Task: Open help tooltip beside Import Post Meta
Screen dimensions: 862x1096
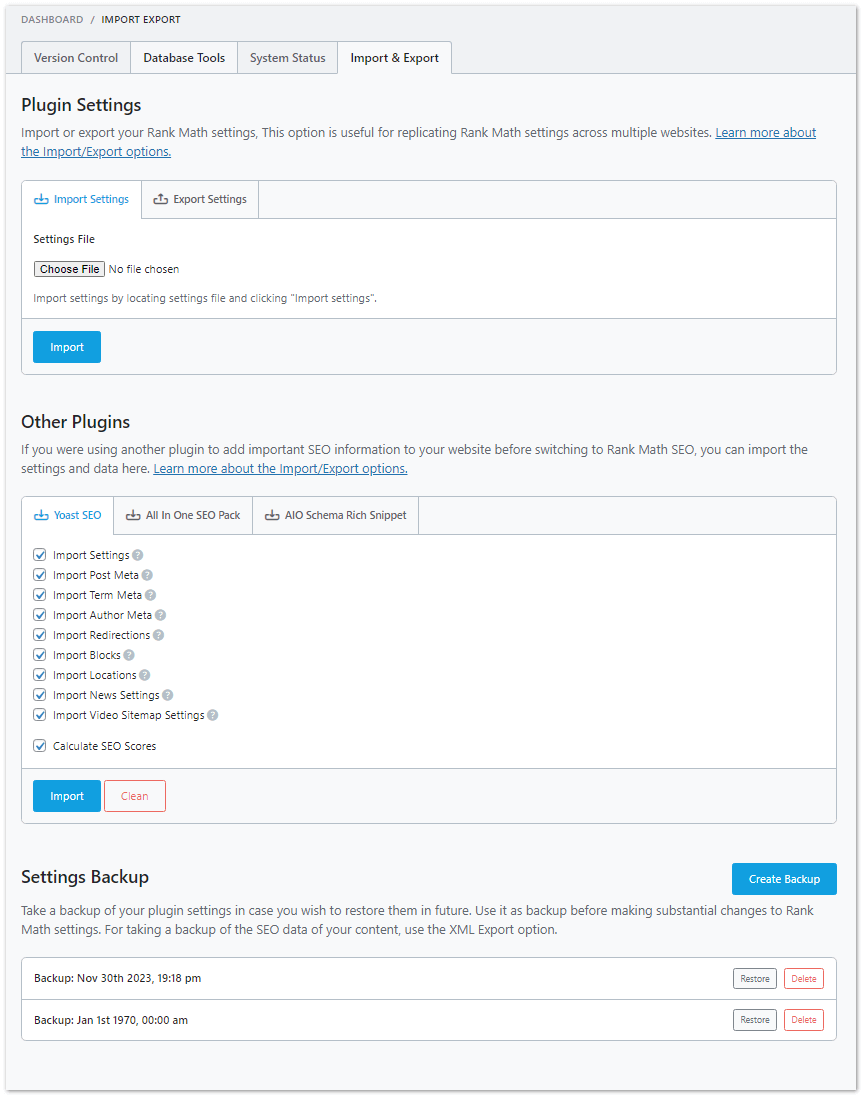Action: [146, 574]
